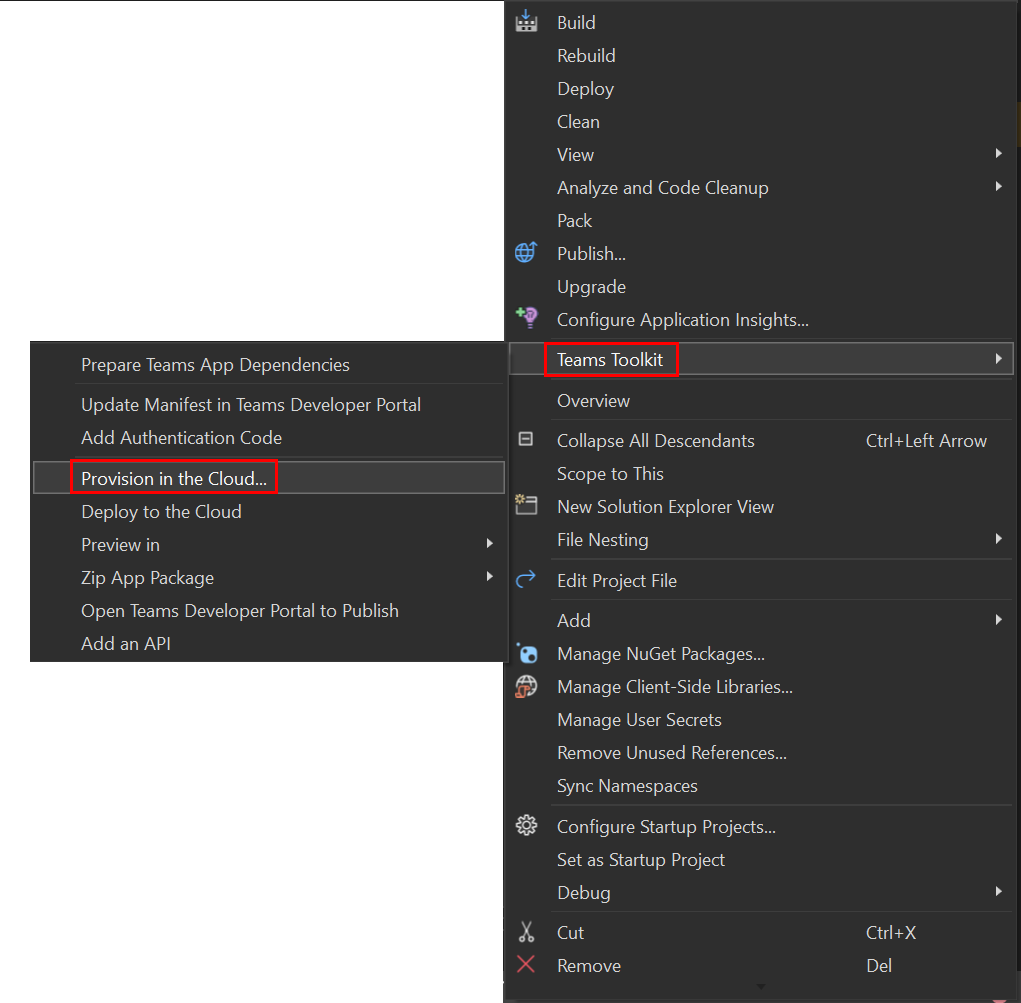This screenshot has width=1021, height=1003.
Task: Click the Cut scissors icon
Action: (x=527, y=931)
